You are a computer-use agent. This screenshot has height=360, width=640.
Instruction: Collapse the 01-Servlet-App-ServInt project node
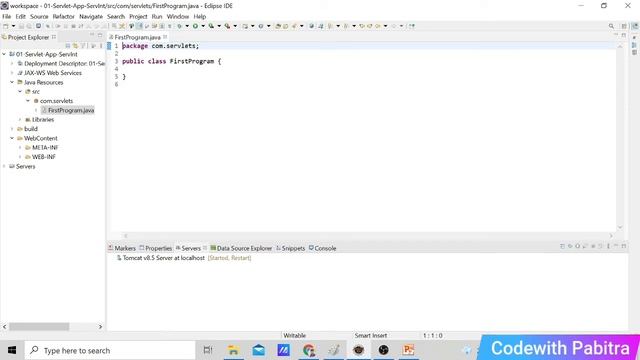tap(4, 54)
